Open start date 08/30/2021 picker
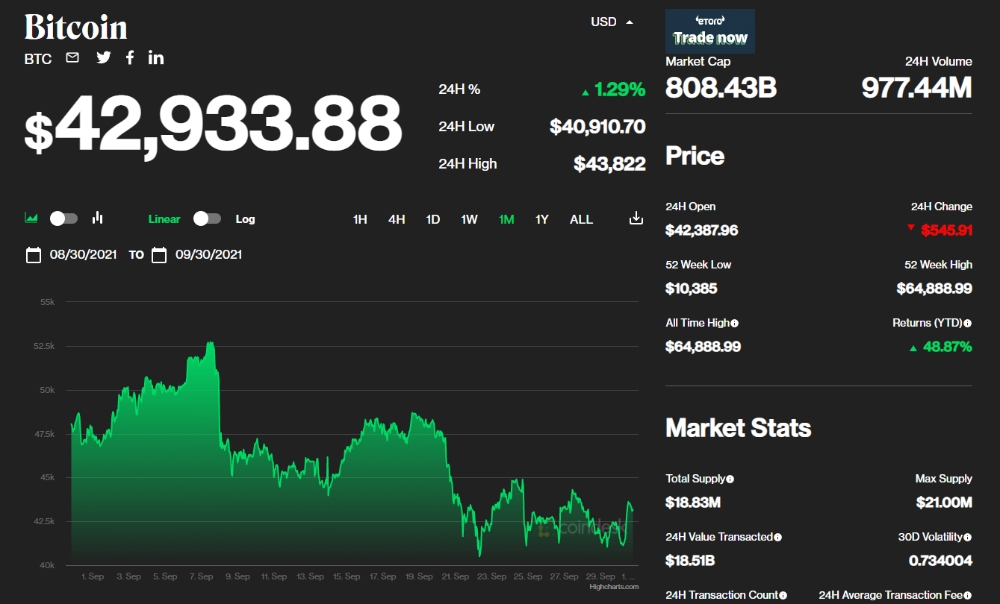This screenshot has height=604, width=1000. [x=83, y=254]
